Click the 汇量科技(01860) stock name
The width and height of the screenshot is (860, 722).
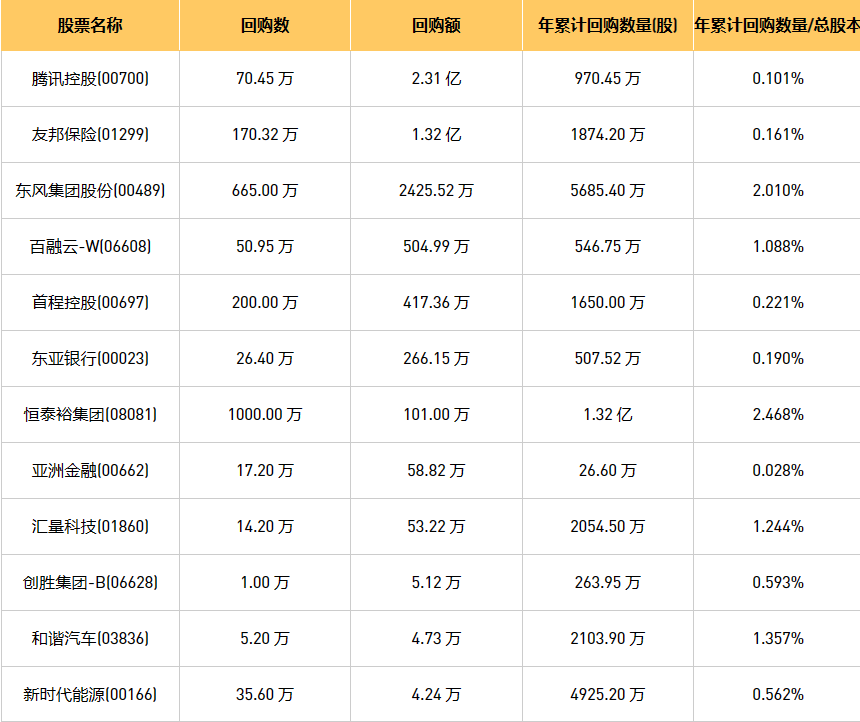point(90,527)
